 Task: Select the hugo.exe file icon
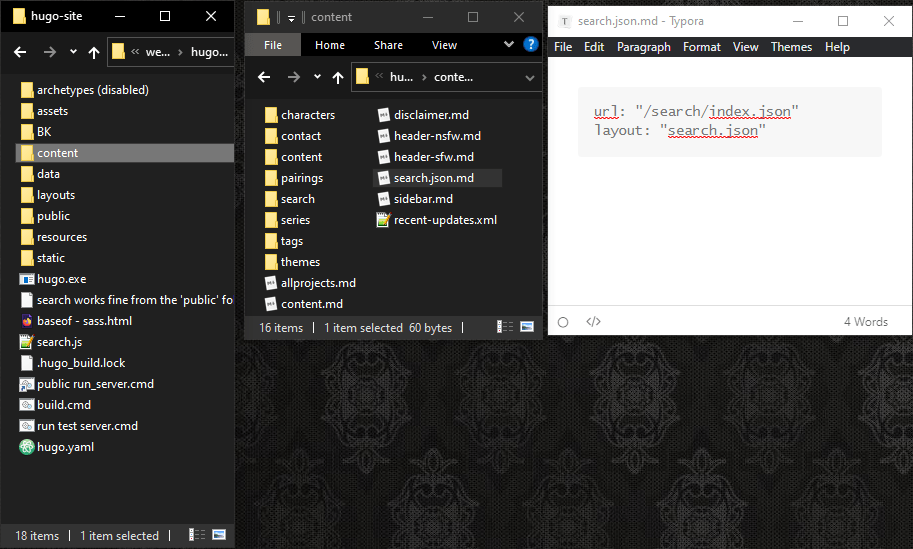coord(27,279)
